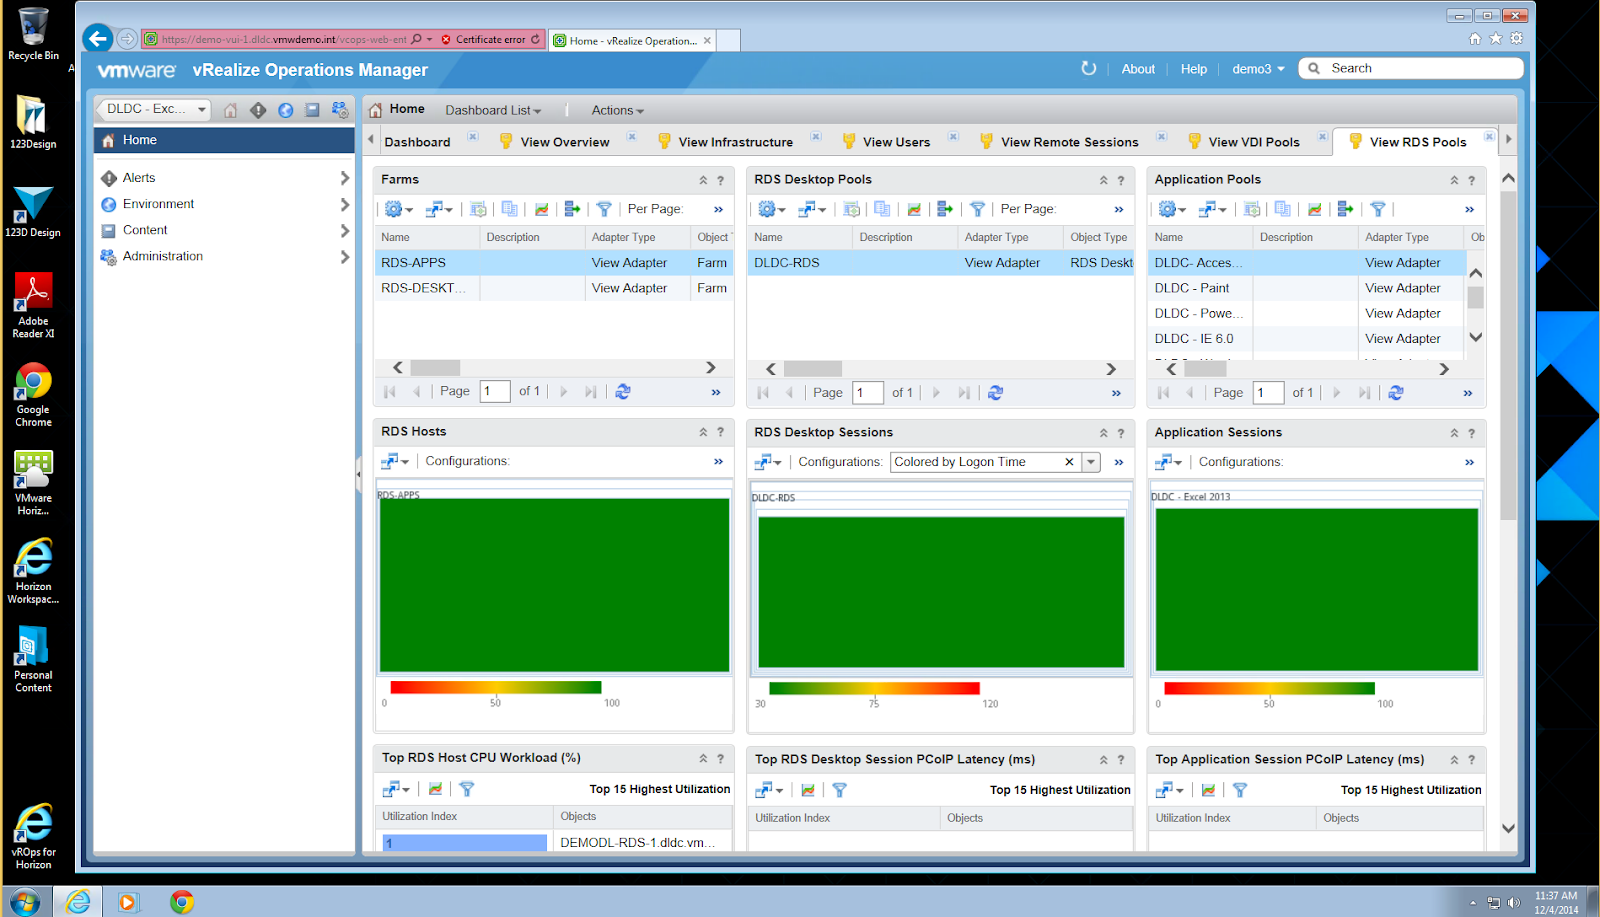This screenshot has height=917, width=1600.
Task: Click the RDS Desktop Pools horizontal scrollbar thumb
Action: pyautogui.click(x=812, y=369)
